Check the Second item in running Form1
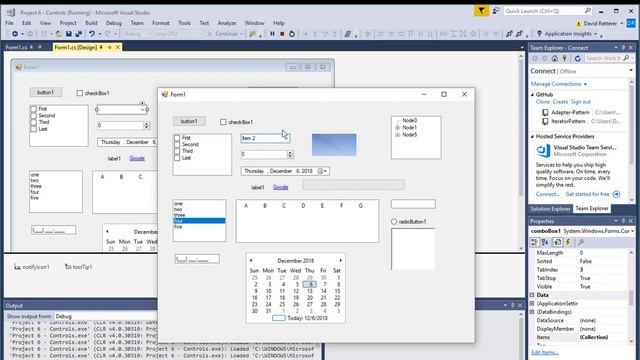This screenshot has width=640, height=360. point(177,144)
